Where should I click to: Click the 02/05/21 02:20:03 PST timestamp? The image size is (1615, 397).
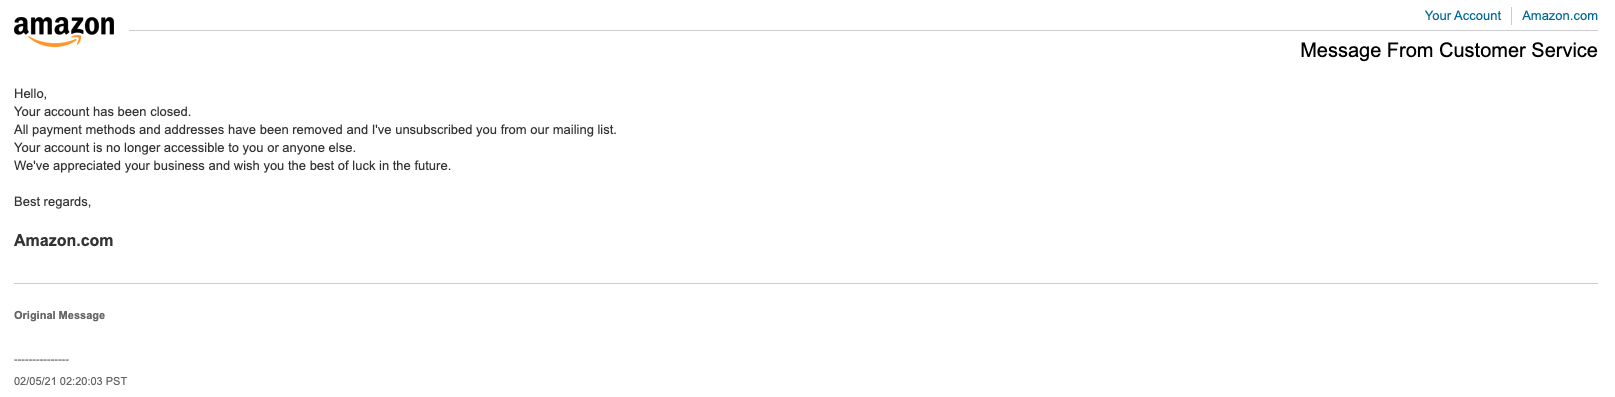(x=70, y=382)
